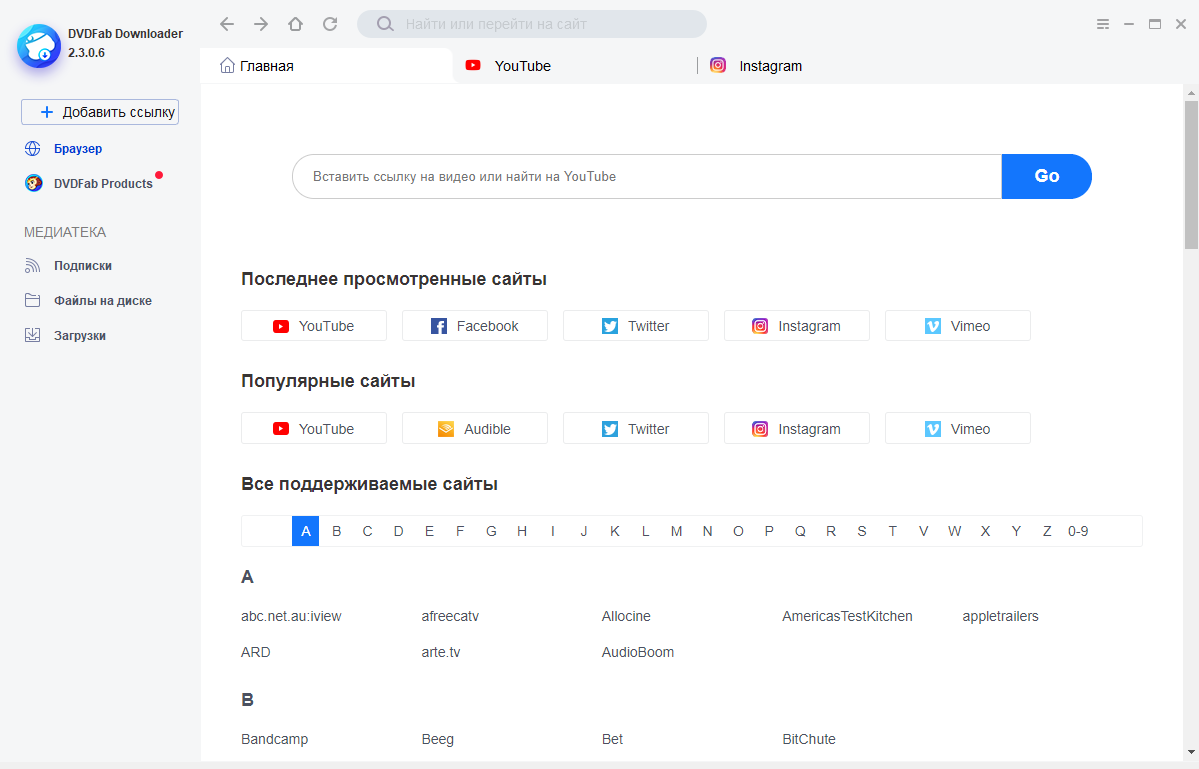Switch to the YouTube tab
This screenshot has height=769, width=1199.
click(574, 66)
